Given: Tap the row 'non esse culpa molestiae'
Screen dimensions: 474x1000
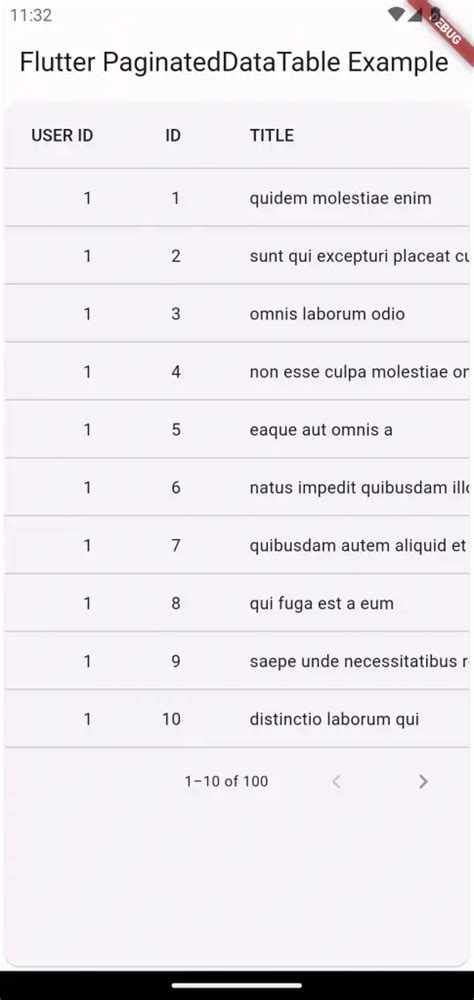Looking at the screenshot, I should tap(237, 372).
